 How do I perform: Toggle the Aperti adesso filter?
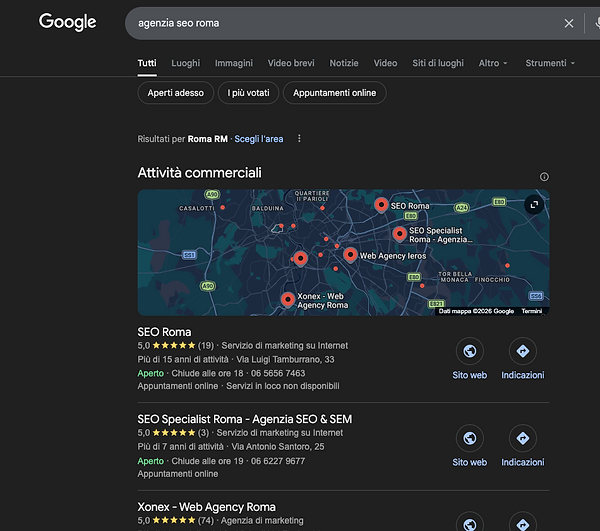pos(175,93)
